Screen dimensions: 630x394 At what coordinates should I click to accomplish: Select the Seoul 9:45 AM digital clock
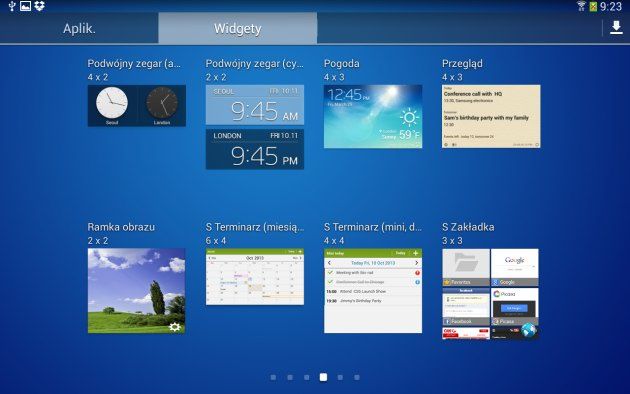(x=255, y=105)
